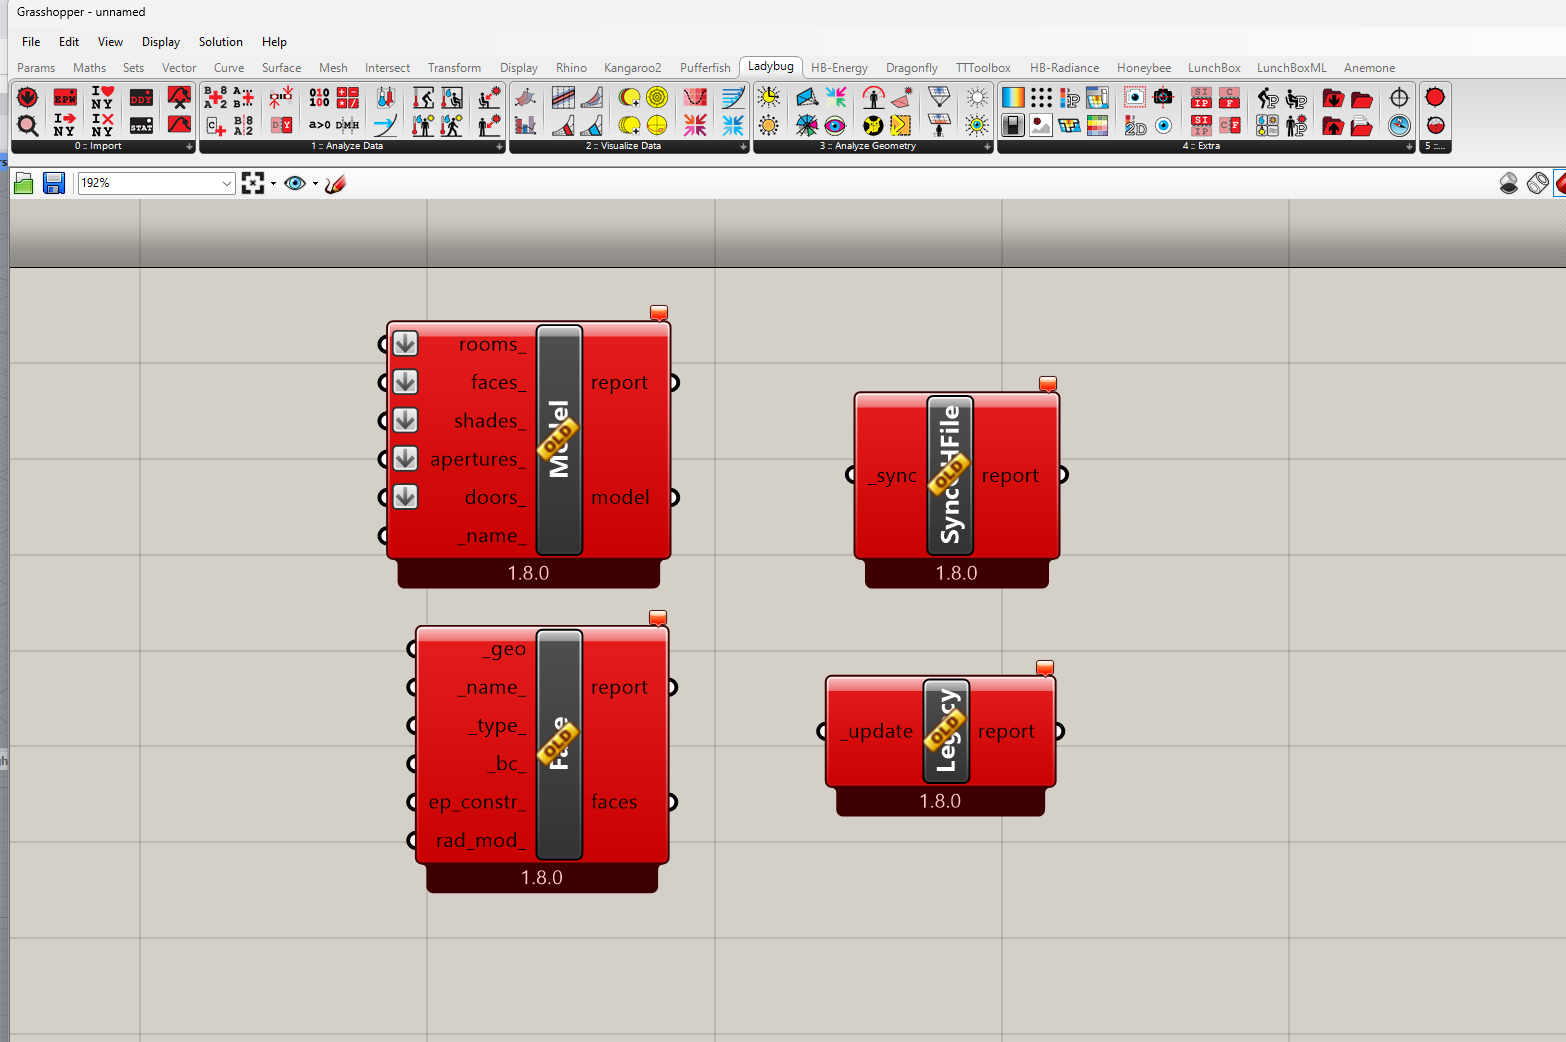
Task: Click the a>0 conditional statement icon
Action: coord(319,125)
